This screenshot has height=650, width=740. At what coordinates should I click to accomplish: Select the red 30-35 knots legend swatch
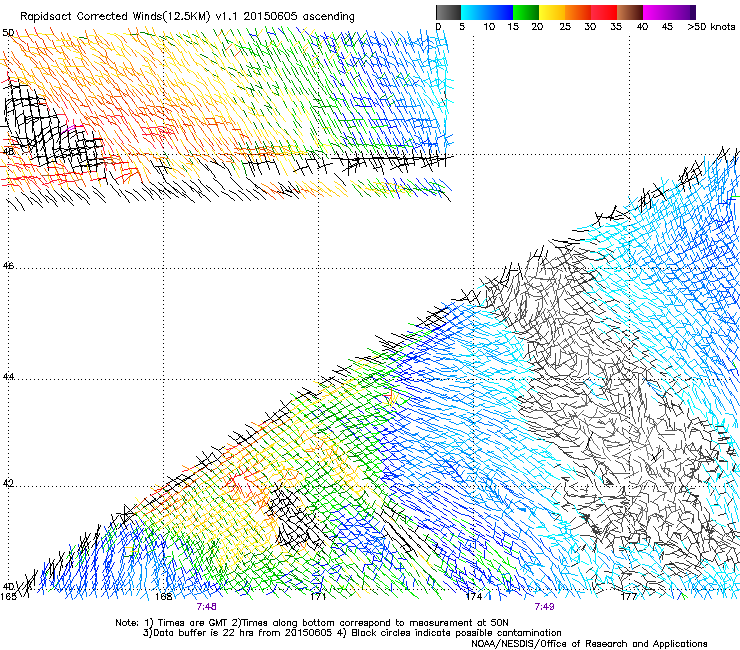[604, 12]
